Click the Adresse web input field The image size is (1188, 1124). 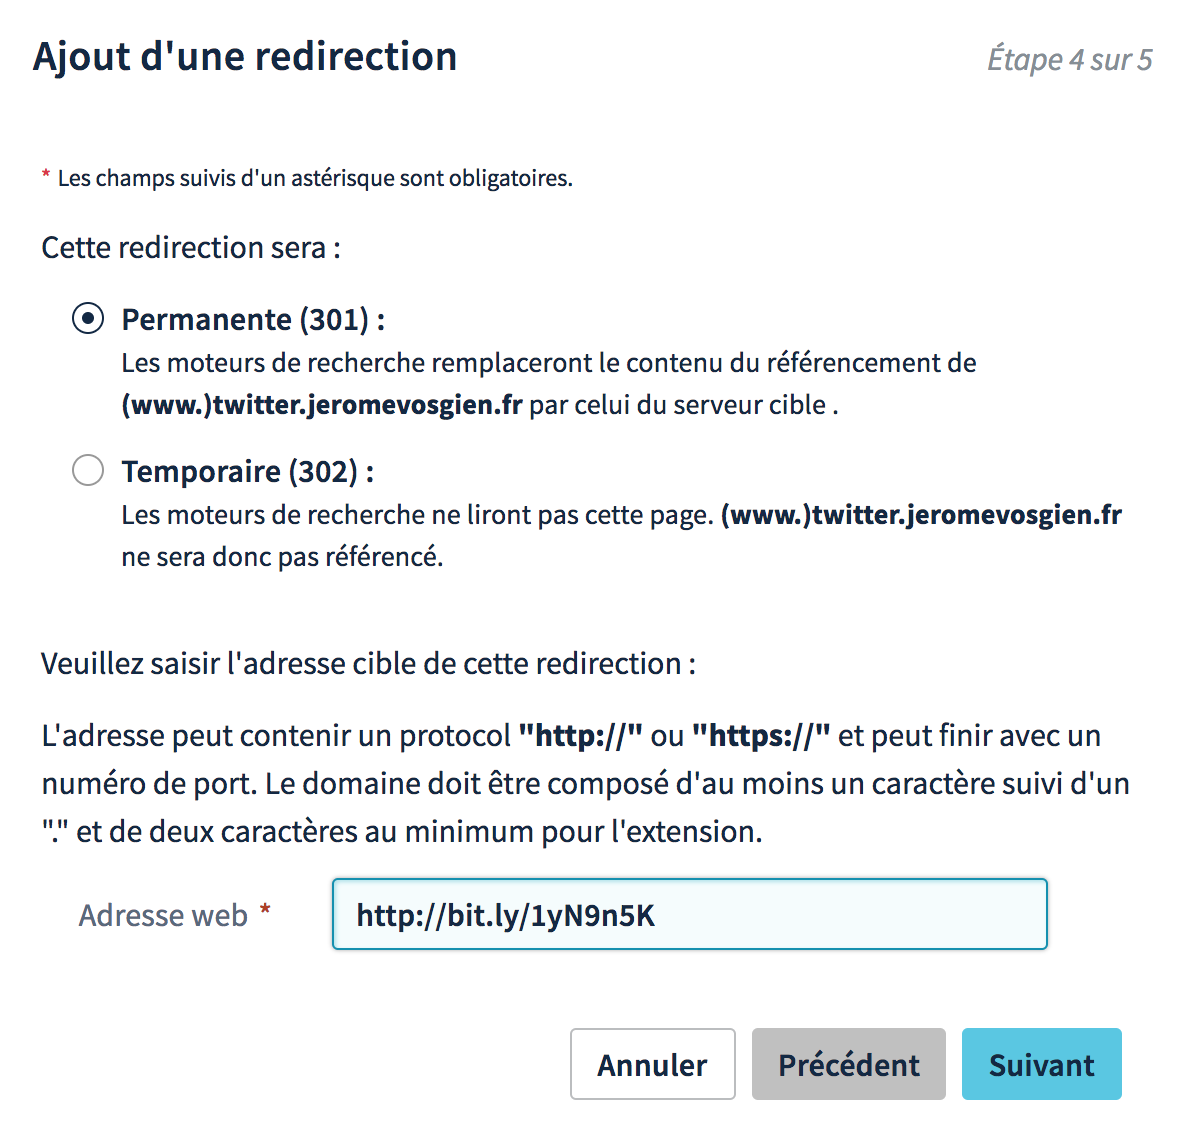click(x=689, y=914)
